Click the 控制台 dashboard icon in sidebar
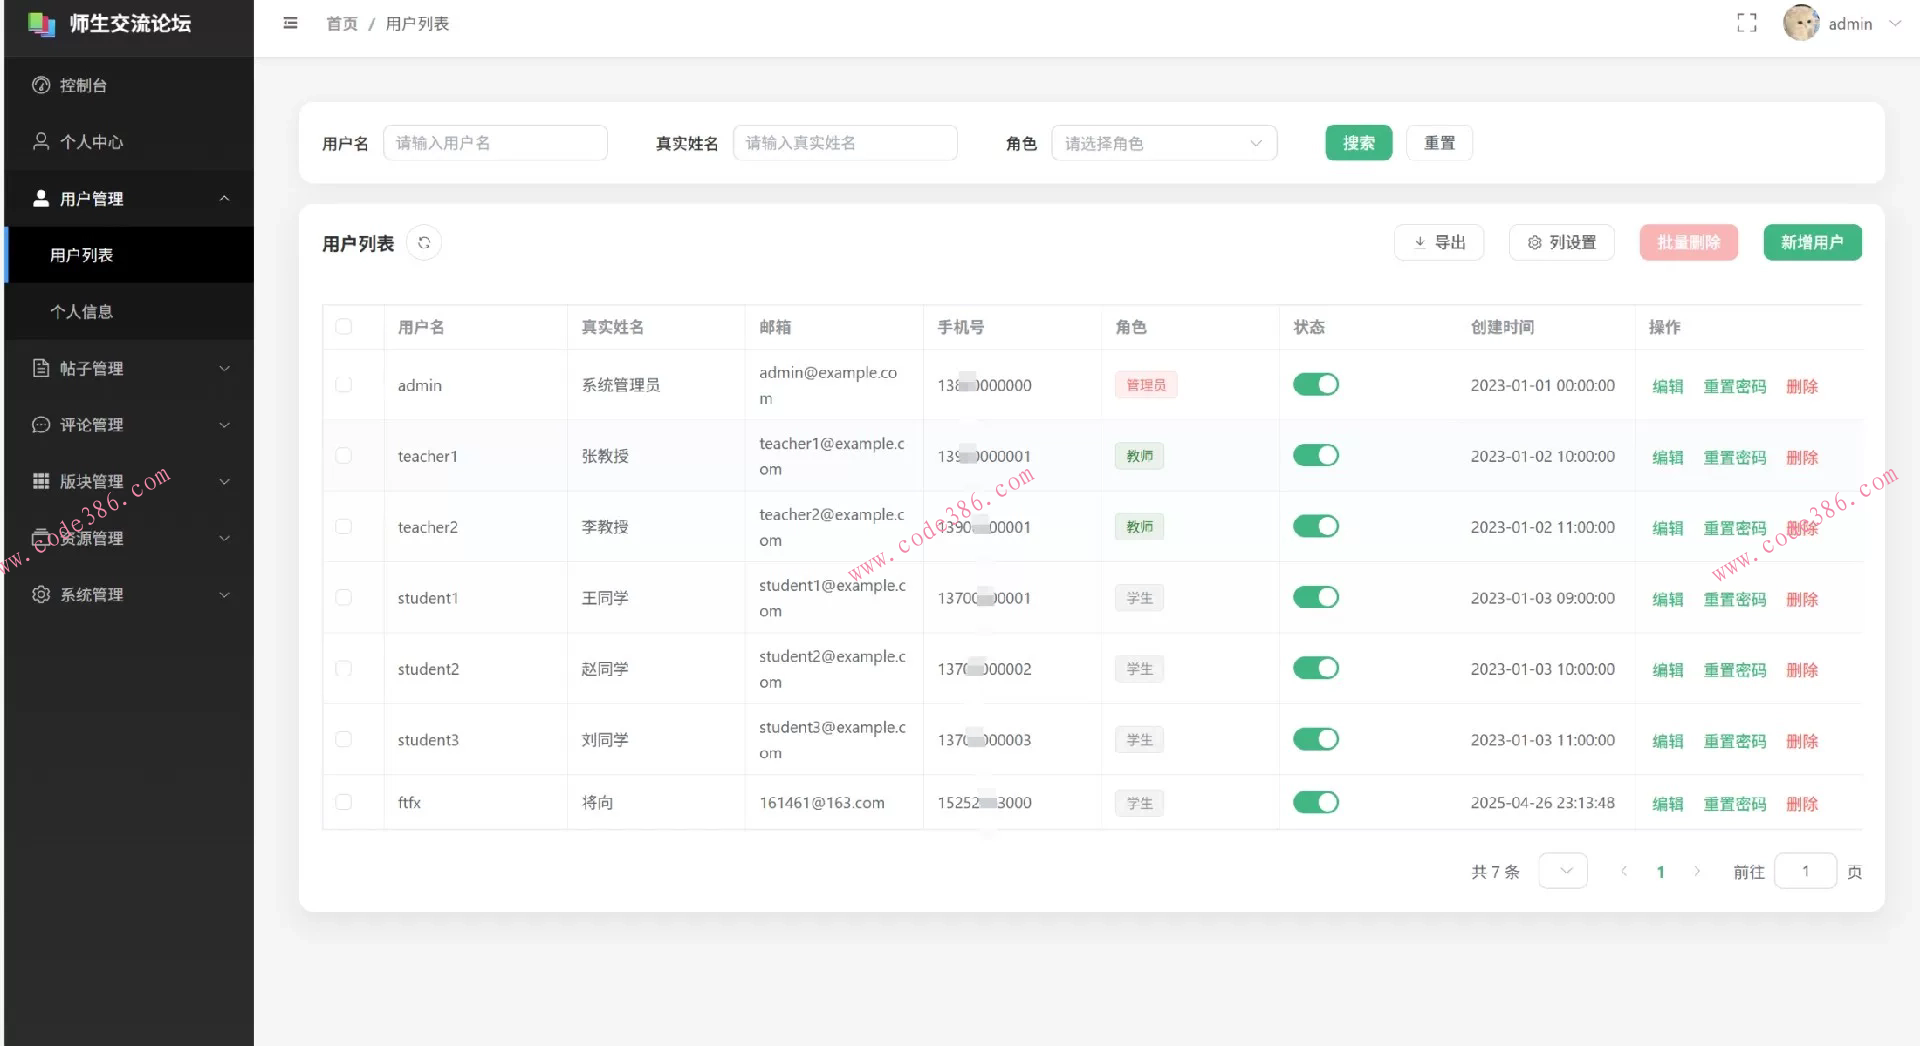This screenshot has height=1046, width=1920. tap(41, 85)
